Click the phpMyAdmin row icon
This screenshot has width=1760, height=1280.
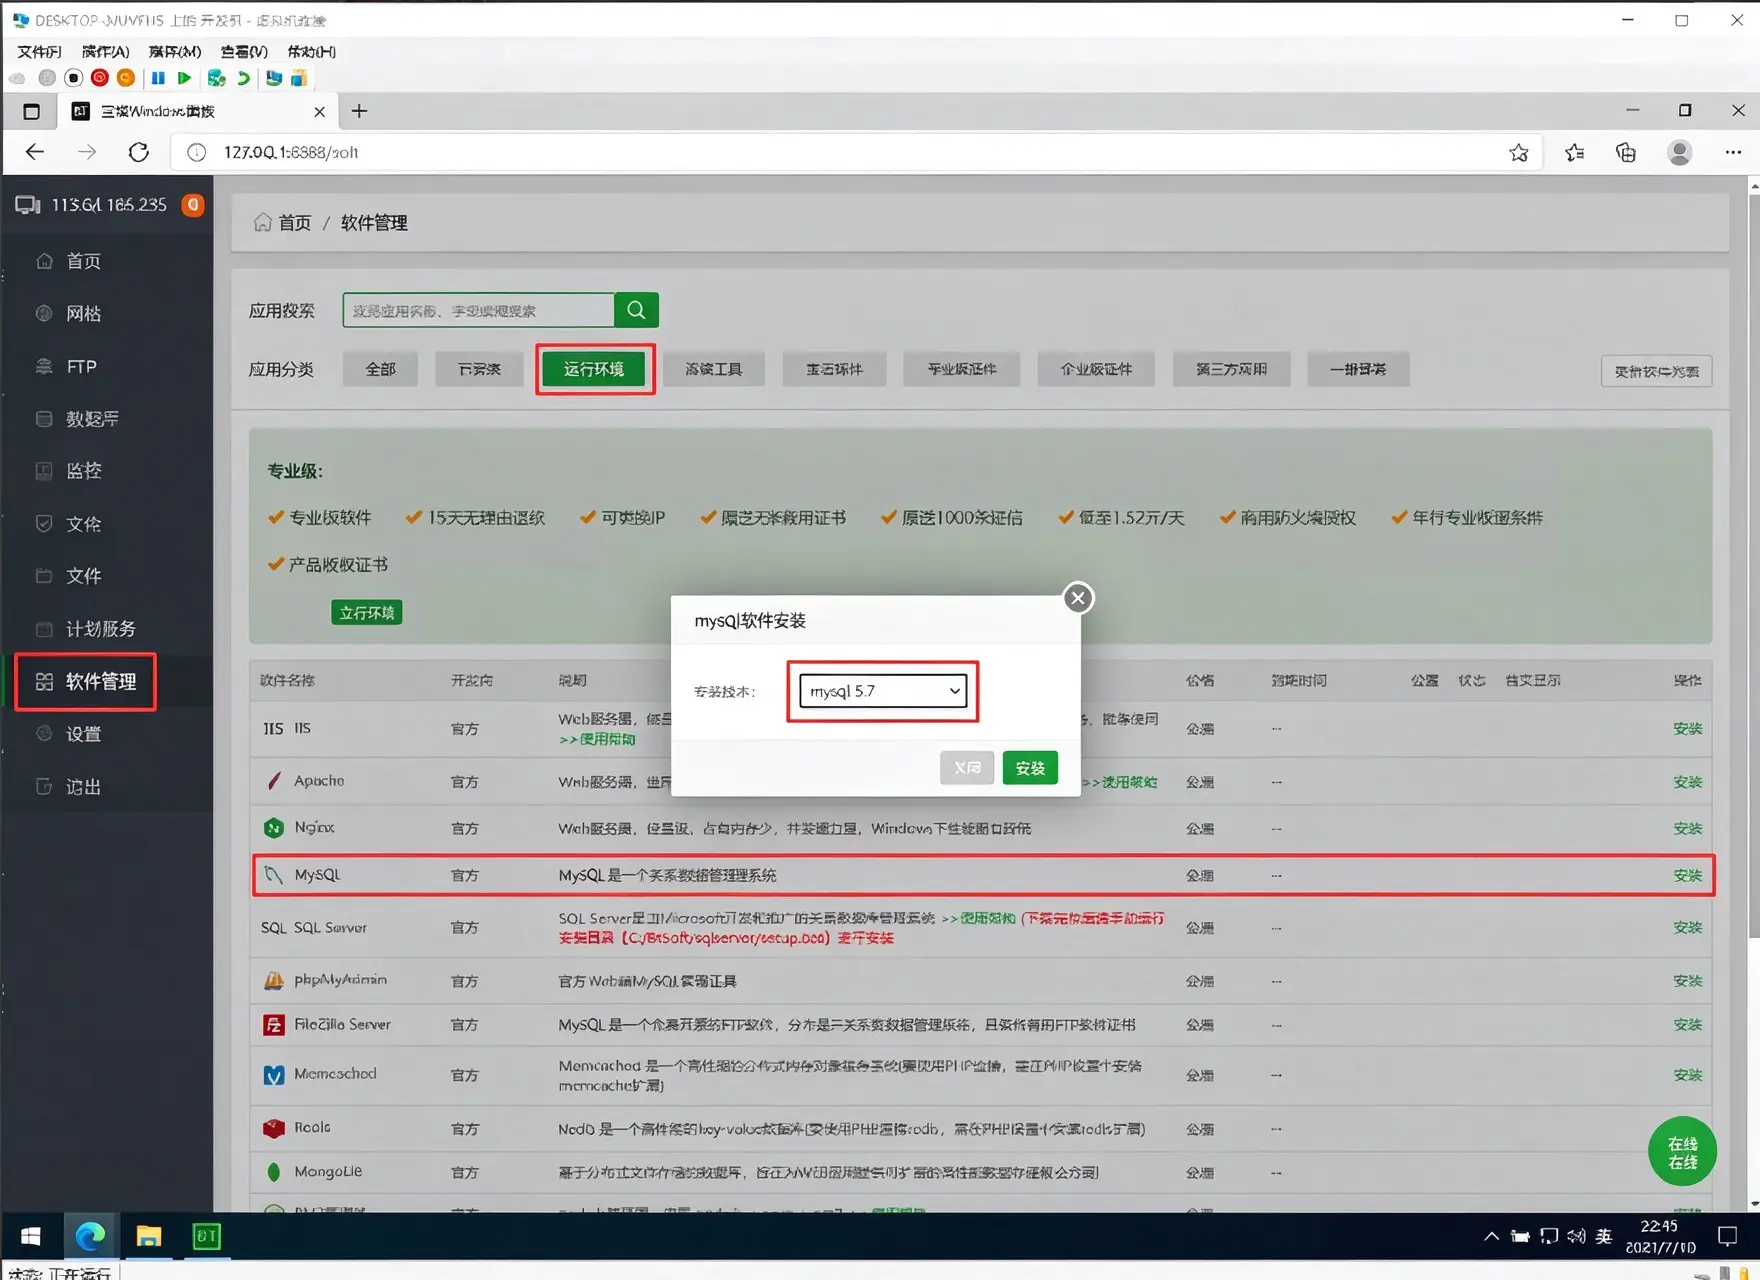click(x=273, y=981)
